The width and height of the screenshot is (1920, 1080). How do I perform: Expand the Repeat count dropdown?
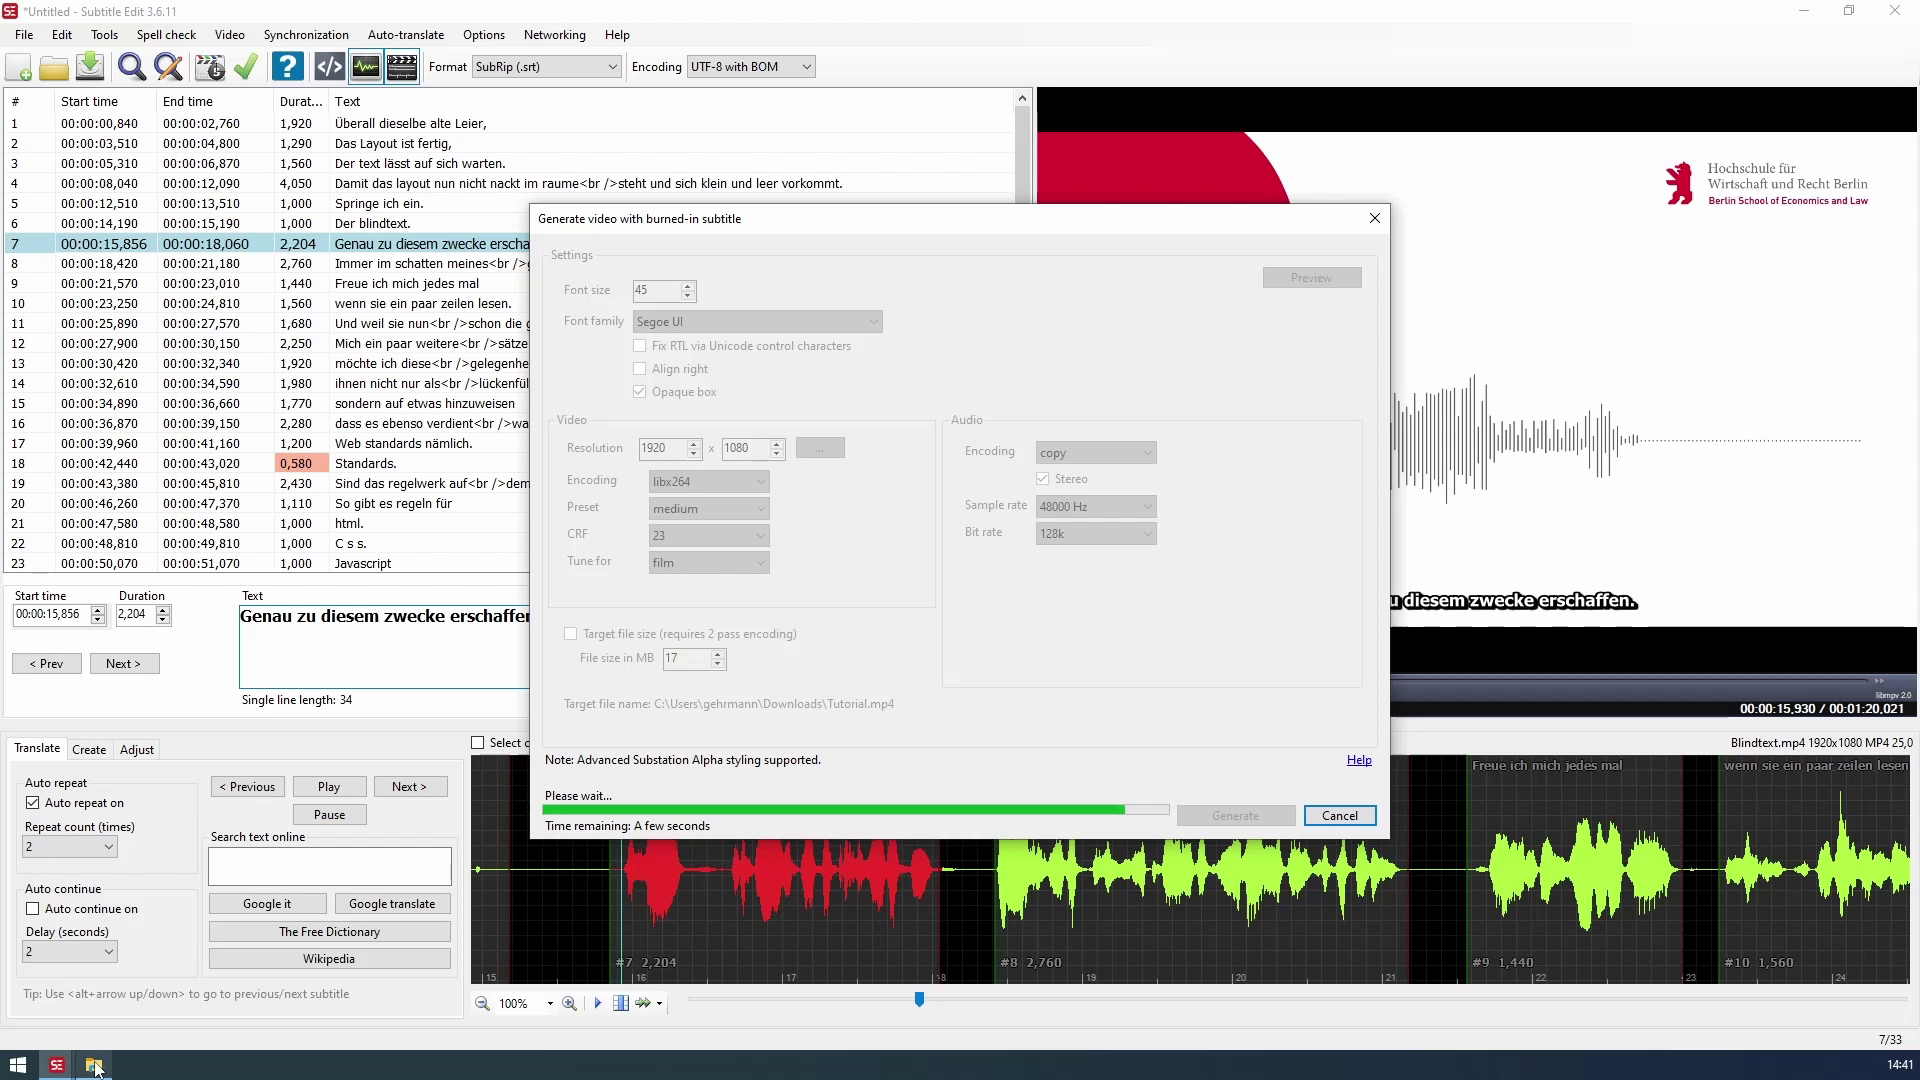pyautogui.click(x=108, y=847)
